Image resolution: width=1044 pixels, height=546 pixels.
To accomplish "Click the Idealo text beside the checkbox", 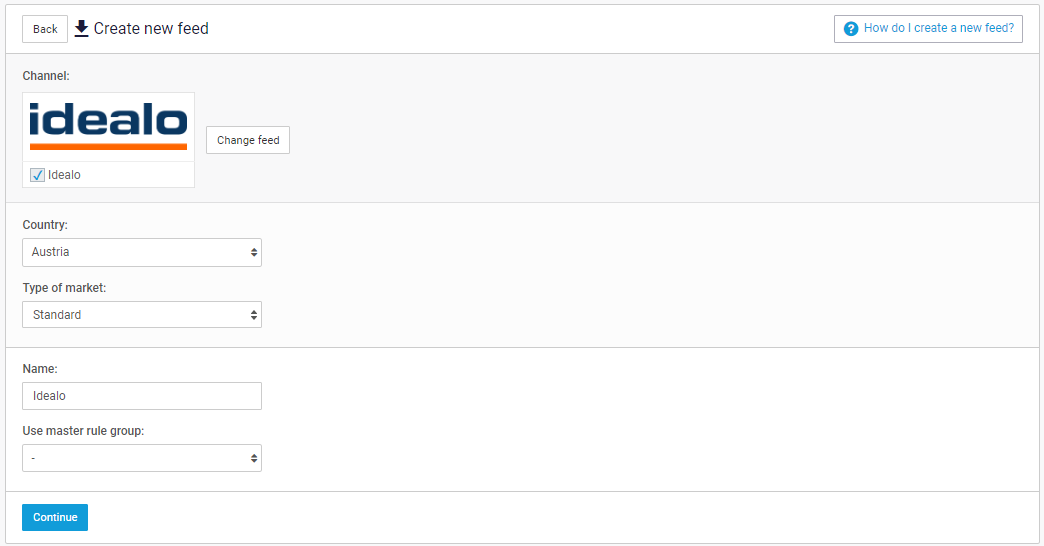I will [x=64, y=175].
